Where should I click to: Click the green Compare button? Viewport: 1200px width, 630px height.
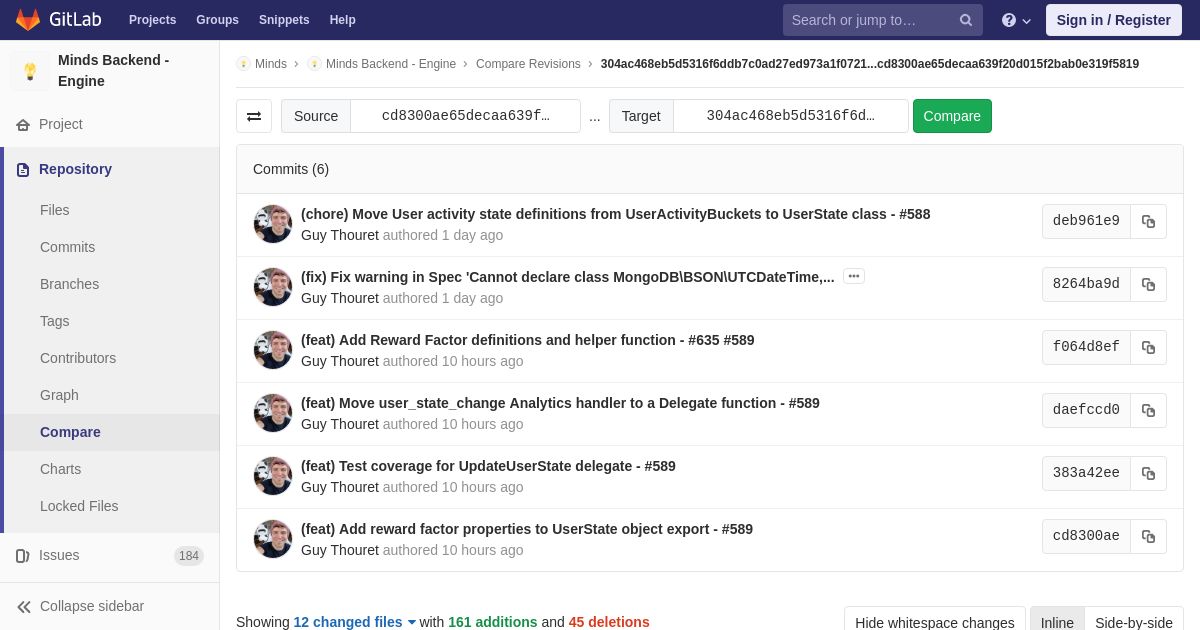pyautogui.click(x=952, y=116)
